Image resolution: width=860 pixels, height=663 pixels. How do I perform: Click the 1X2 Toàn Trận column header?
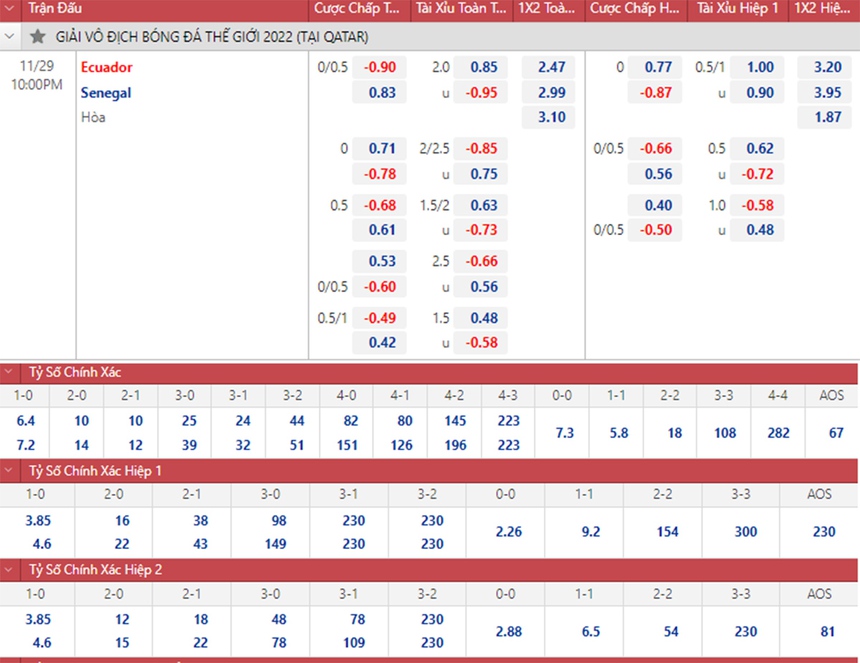coord(547,9)
